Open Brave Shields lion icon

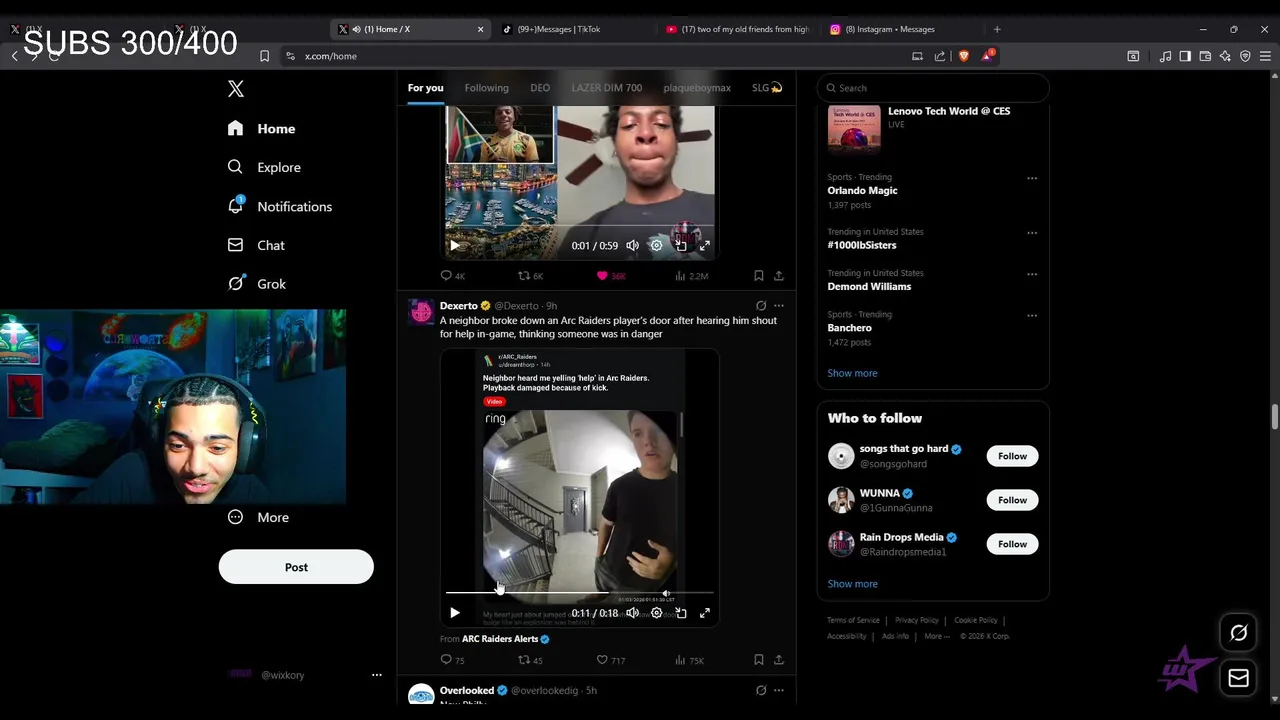point(963,56)
